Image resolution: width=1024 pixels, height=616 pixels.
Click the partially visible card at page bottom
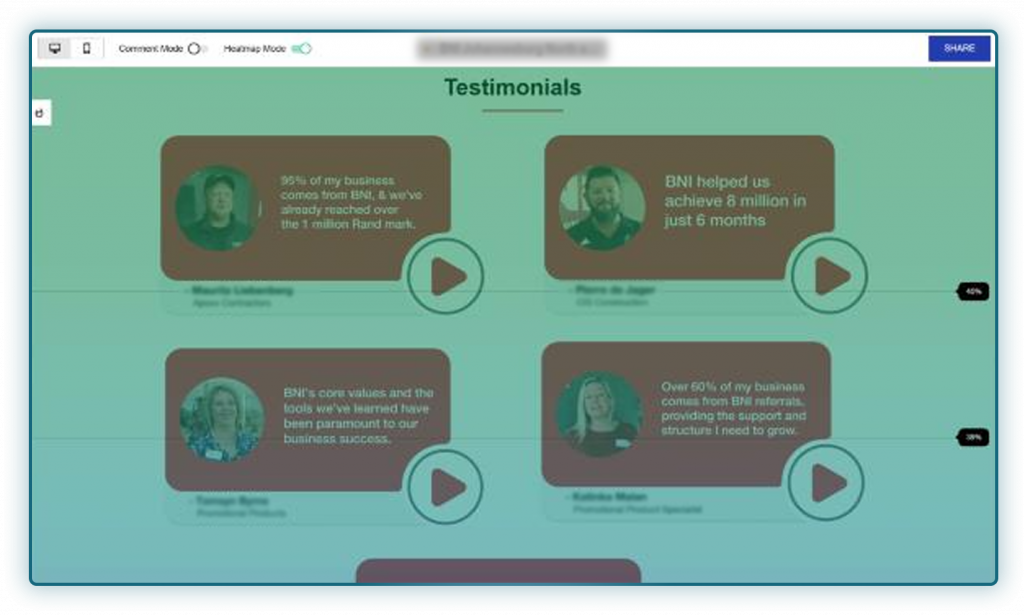(x=498, y=570)
